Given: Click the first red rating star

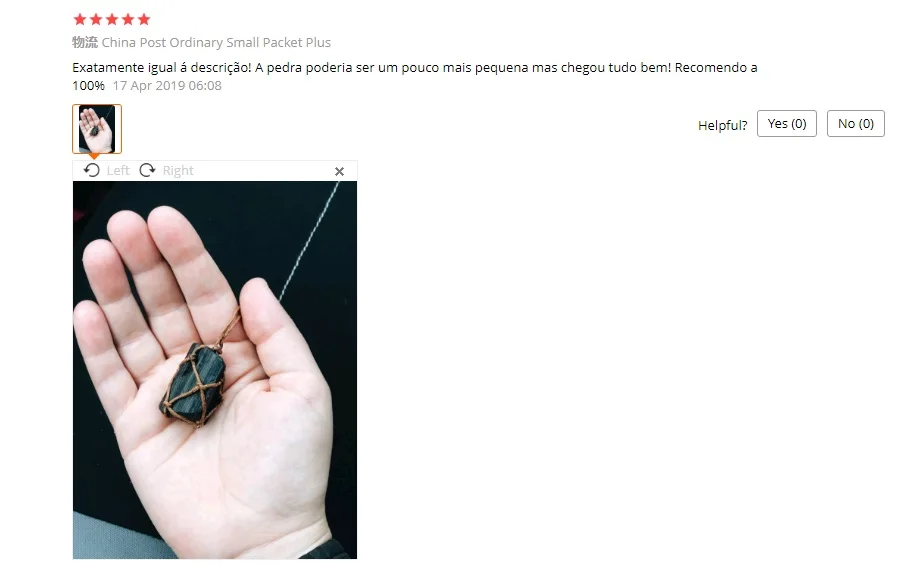Looking at the screenshot, I should [80, 20].
